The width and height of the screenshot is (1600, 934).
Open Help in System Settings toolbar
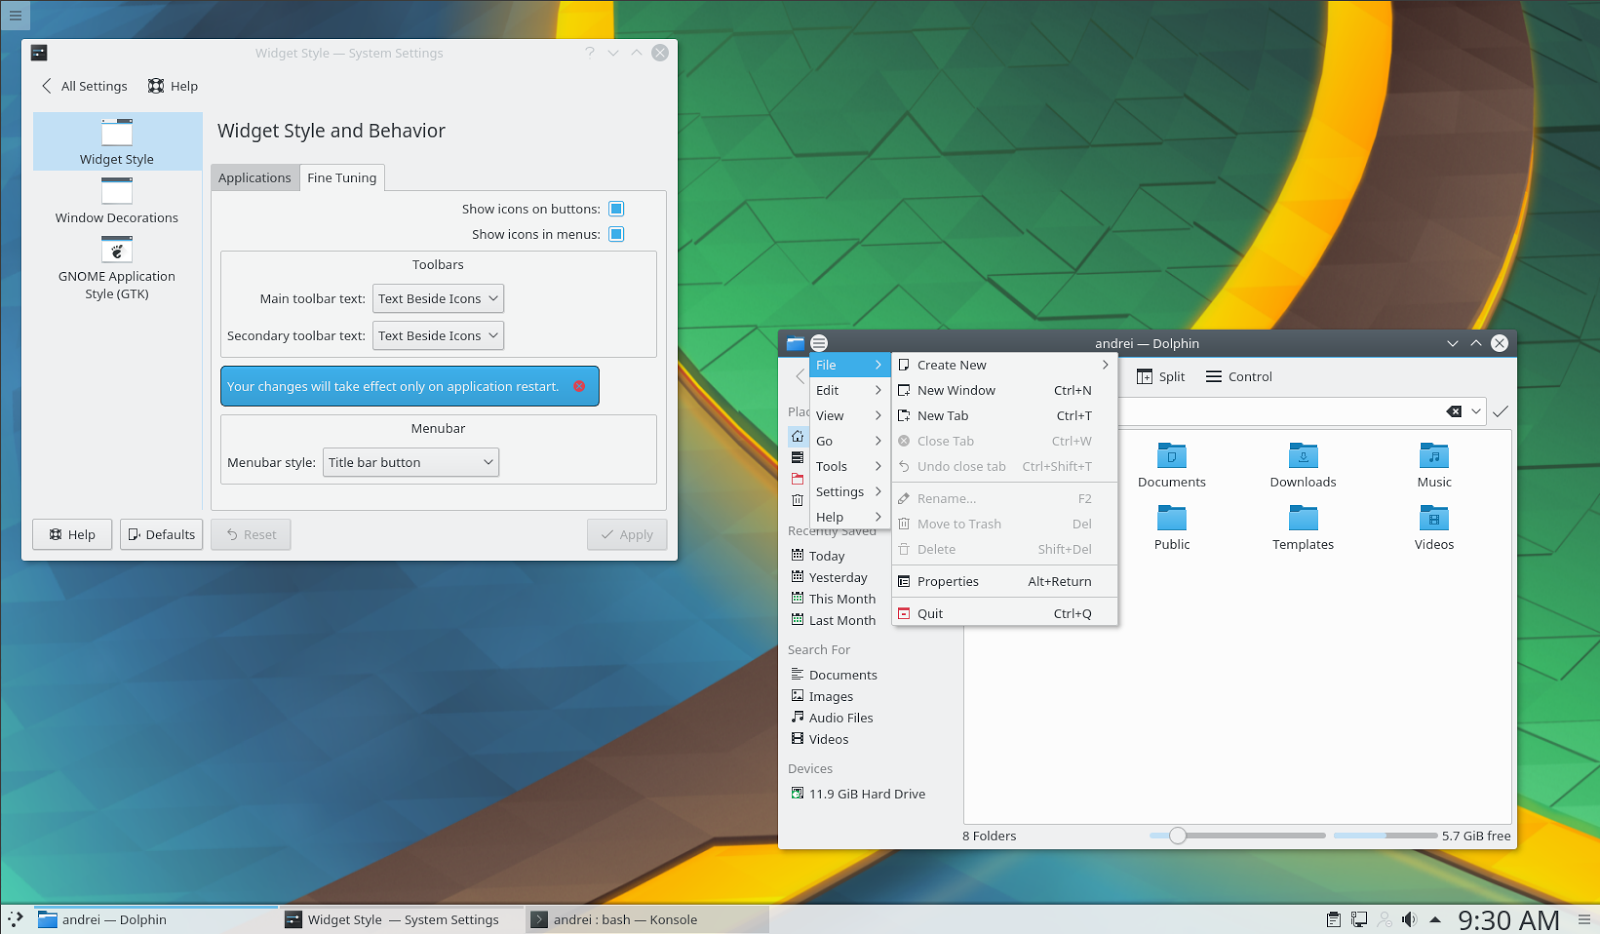pyautogui.click(x=173, y=86)
